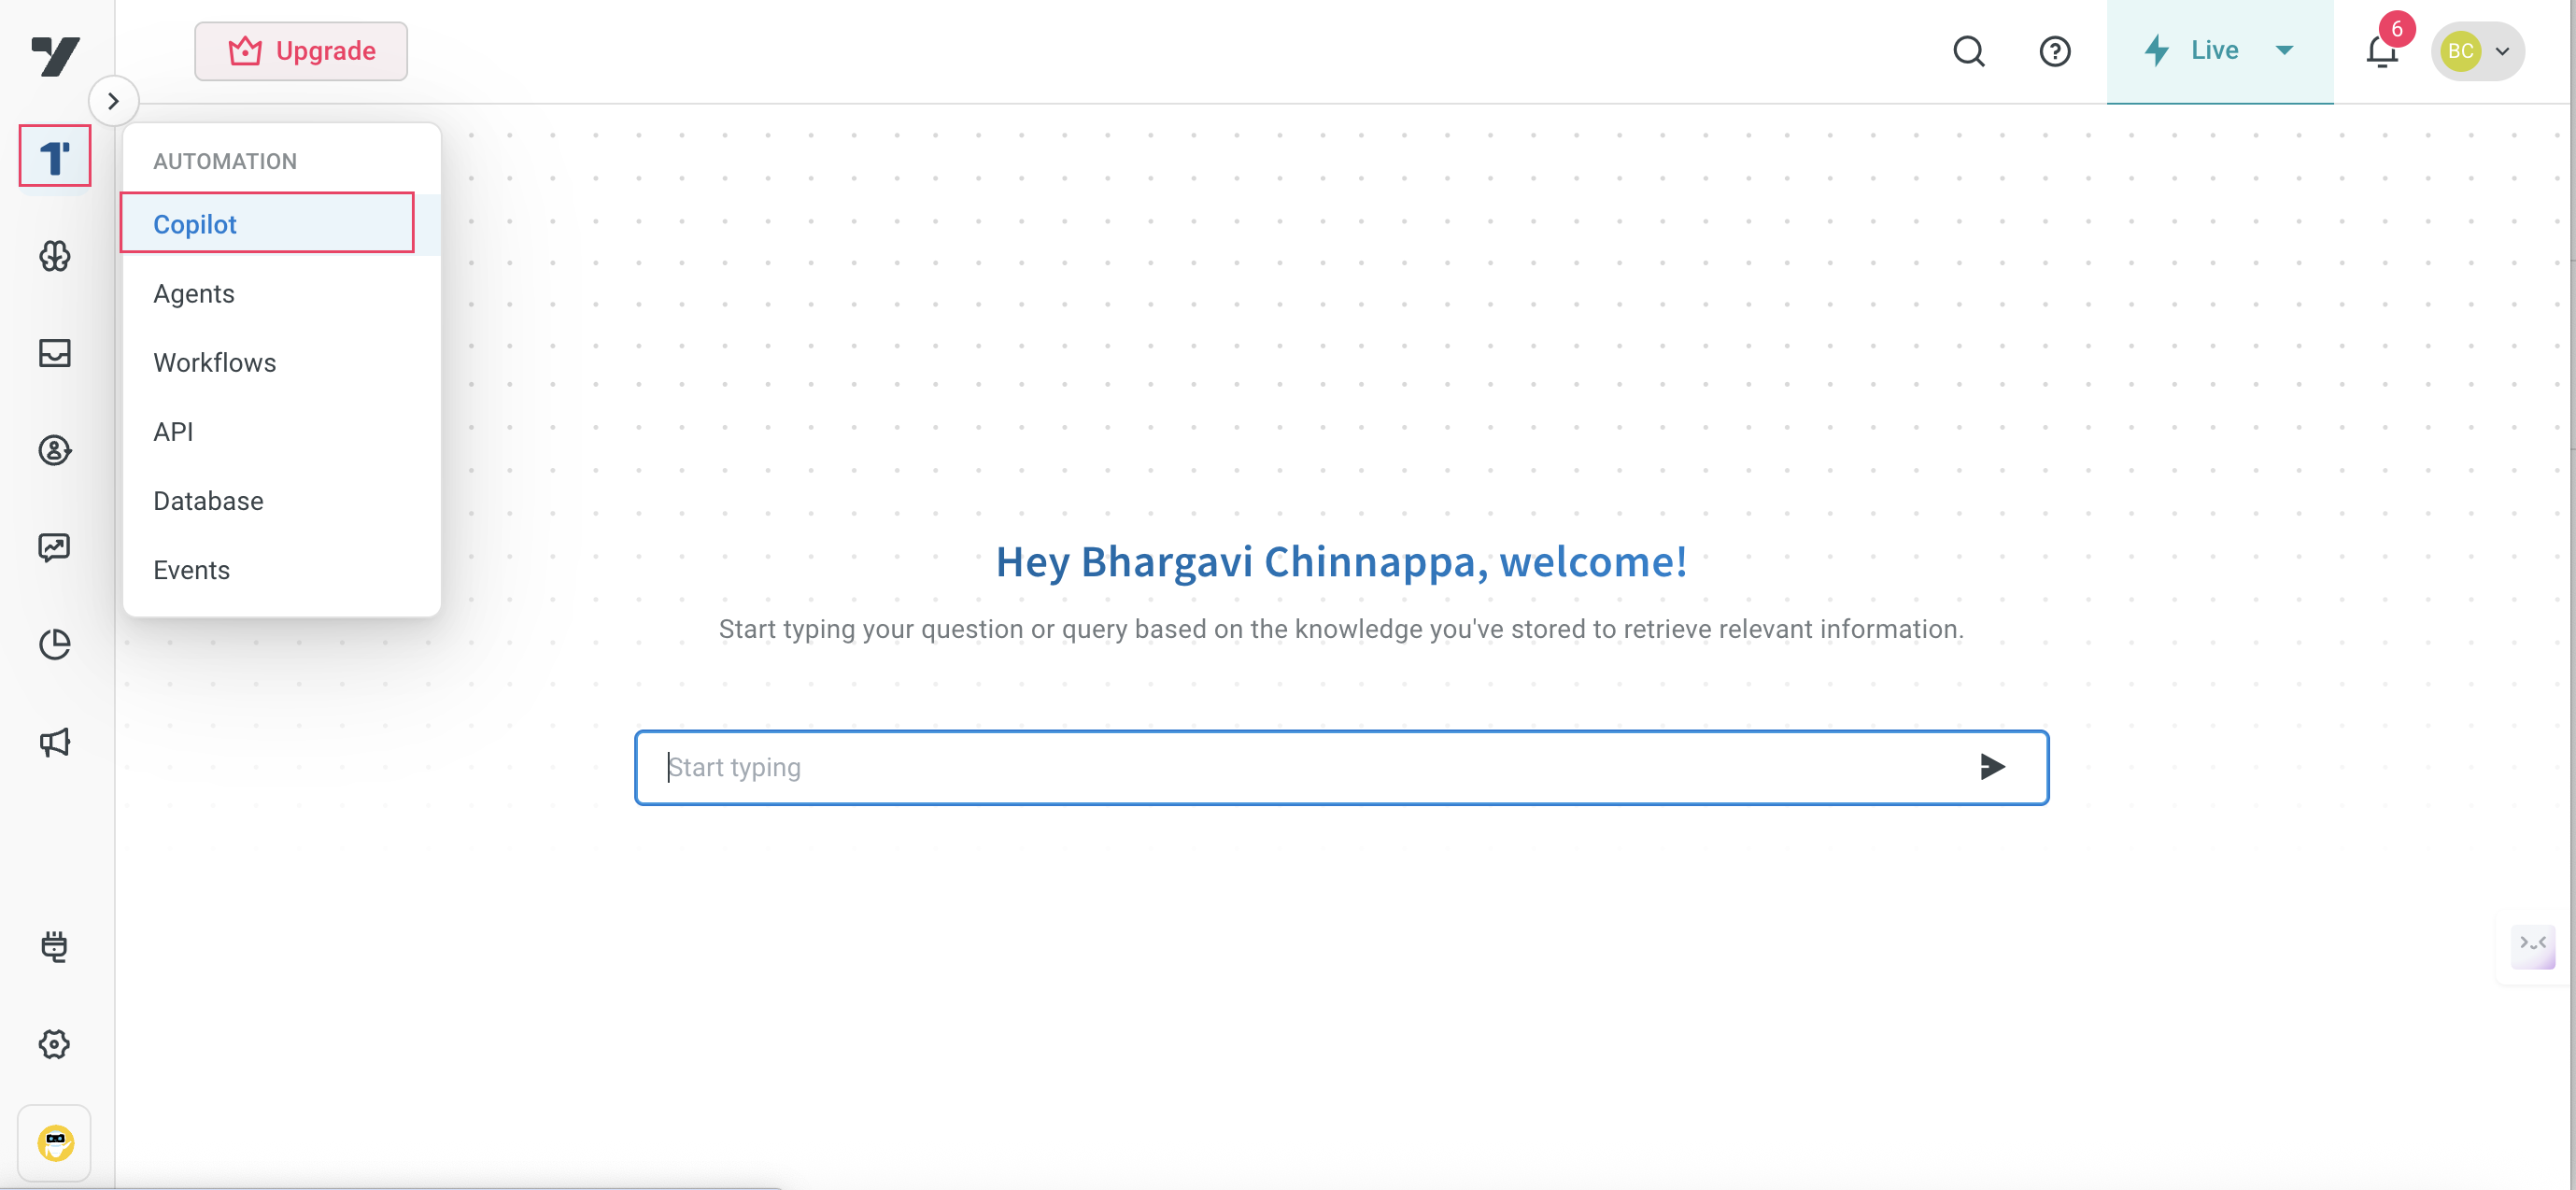The height and width of the screenshot is (1190, 2576).
Task: Open the help question mark icon
Action: (2055, 51)
